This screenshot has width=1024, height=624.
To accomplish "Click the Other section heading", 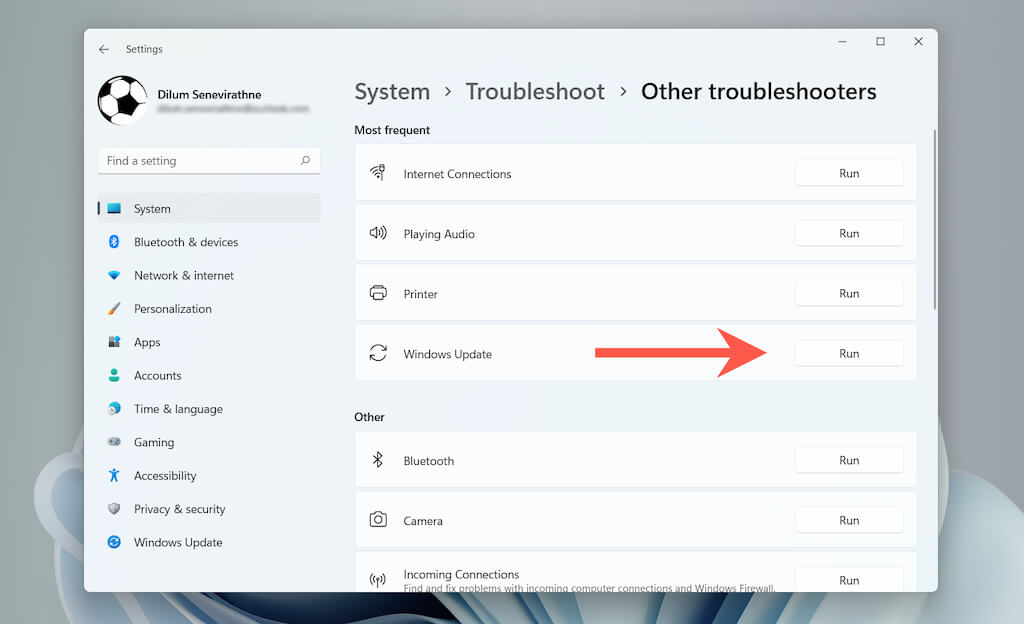I will 369,416.
